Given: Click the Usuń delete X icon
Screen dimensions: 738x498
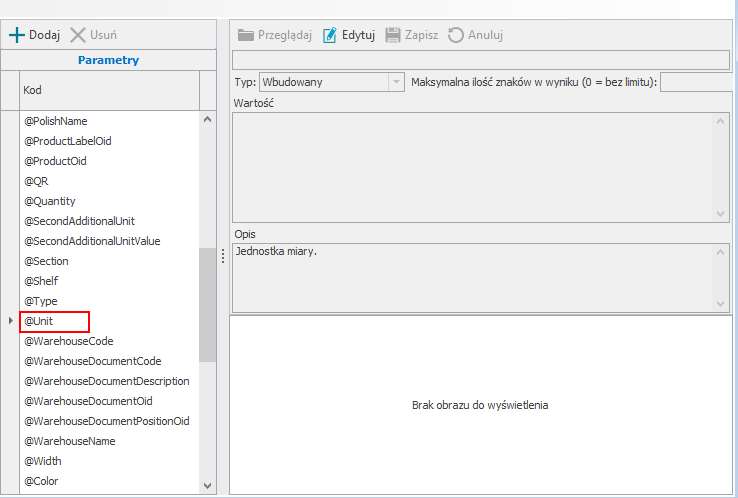Looking at the screenshot, I should (x=78, y=35).
